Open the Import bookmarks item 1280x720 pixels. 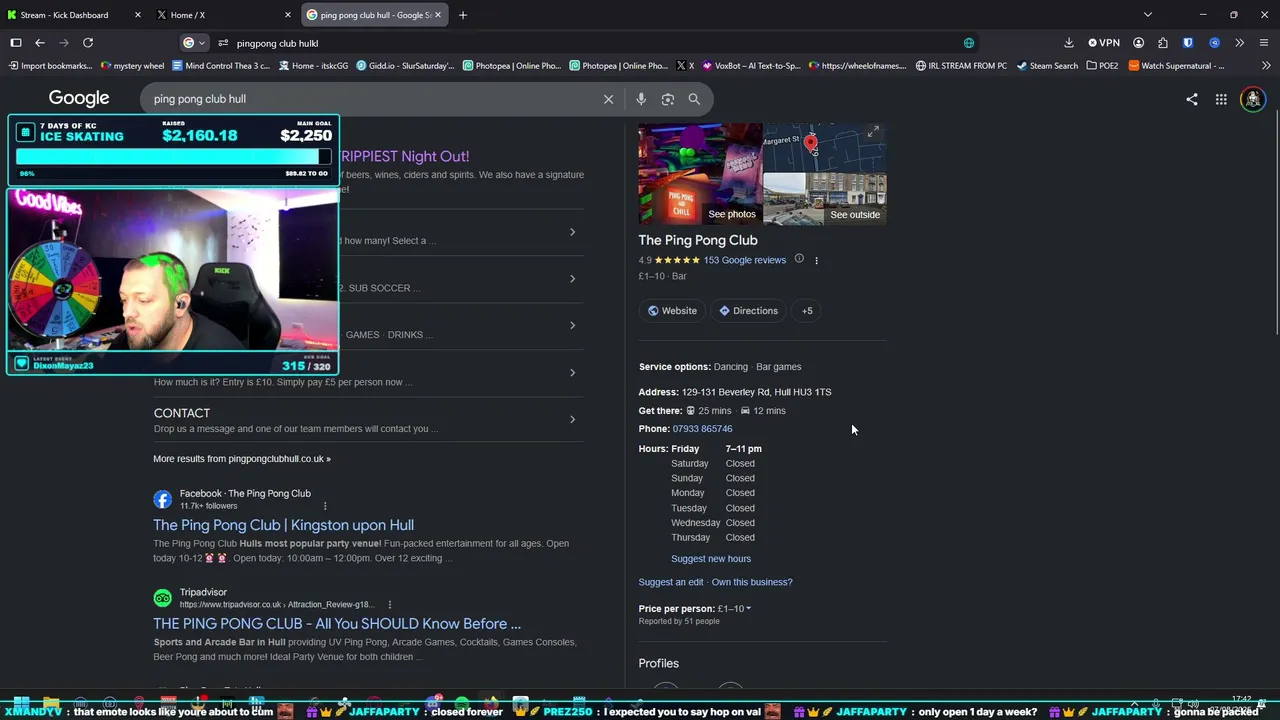point(49,66)
